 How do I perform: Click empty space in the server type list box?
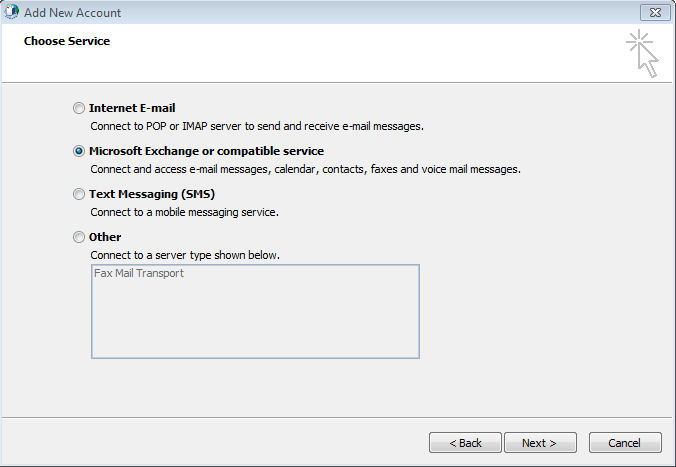(255, 320)
